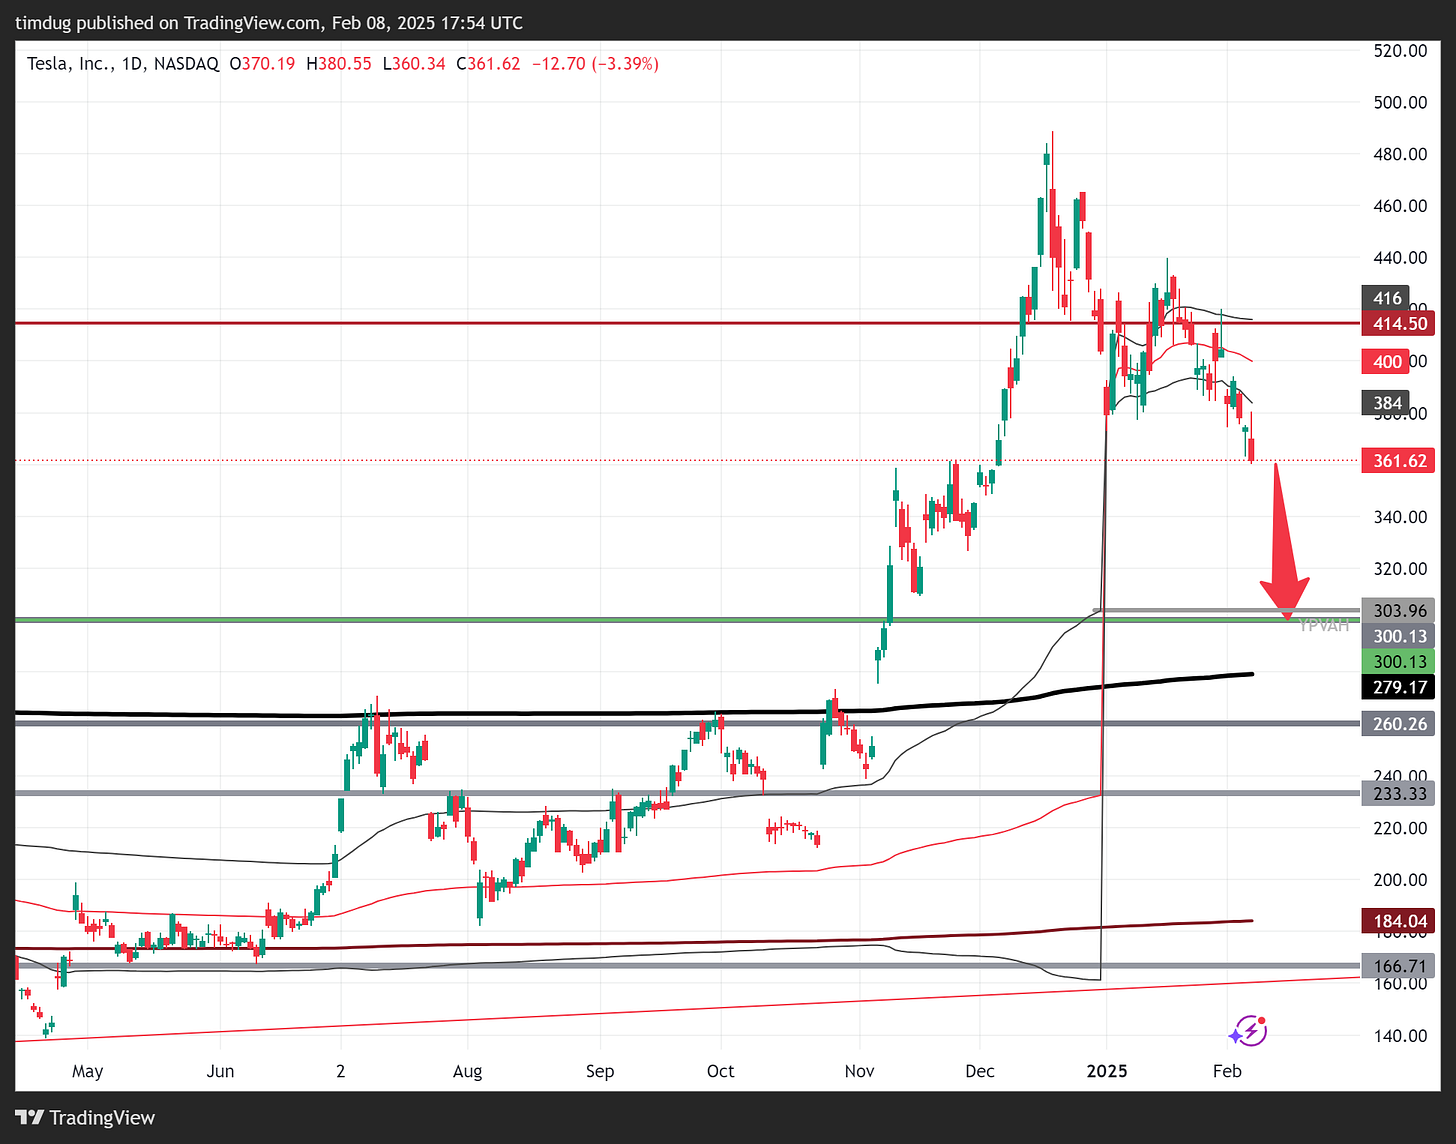Select the black 279.17 price label
1456x1144 pixels.
coord(1398,687)
